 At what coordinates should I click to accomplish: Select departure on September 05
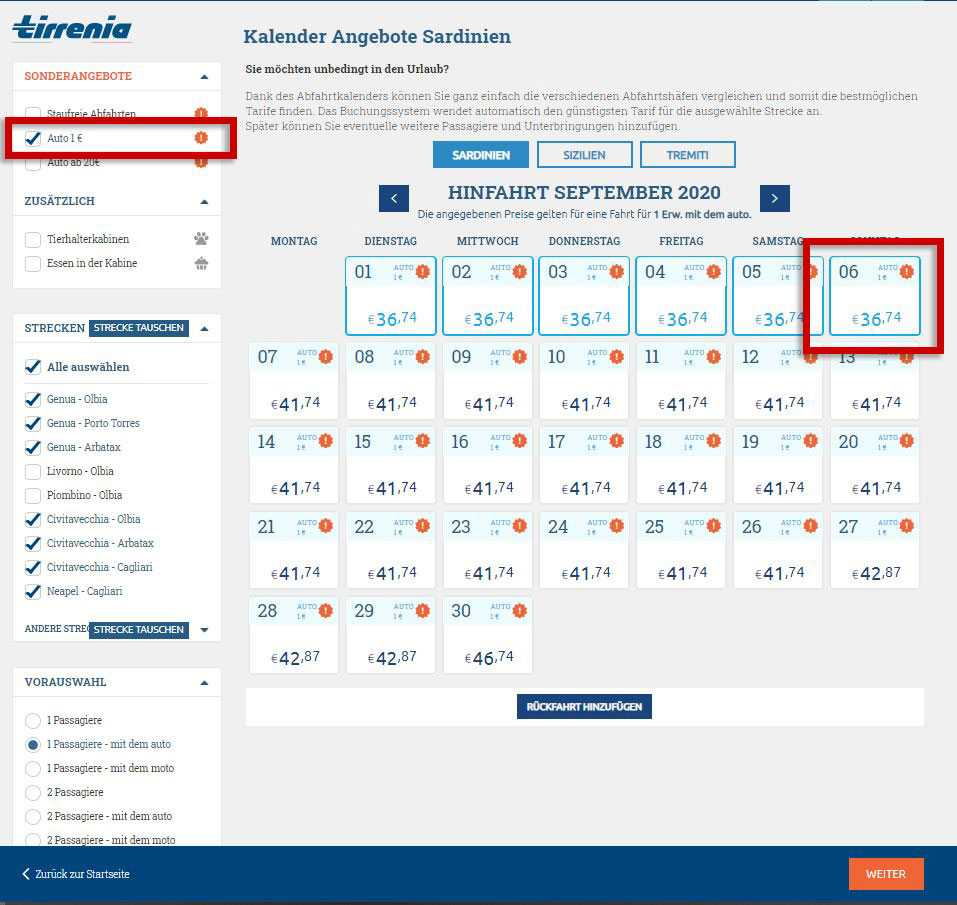click(x=778, y=296)
